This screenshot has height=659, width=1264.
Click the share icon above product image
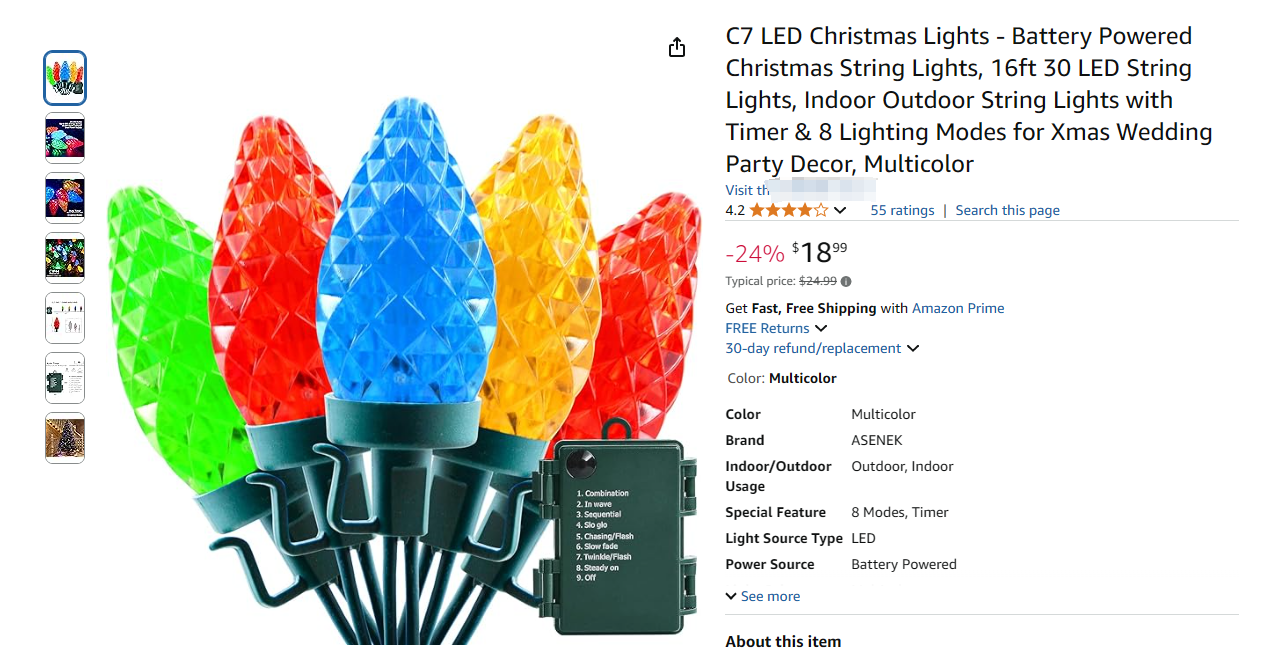(677, 47)
